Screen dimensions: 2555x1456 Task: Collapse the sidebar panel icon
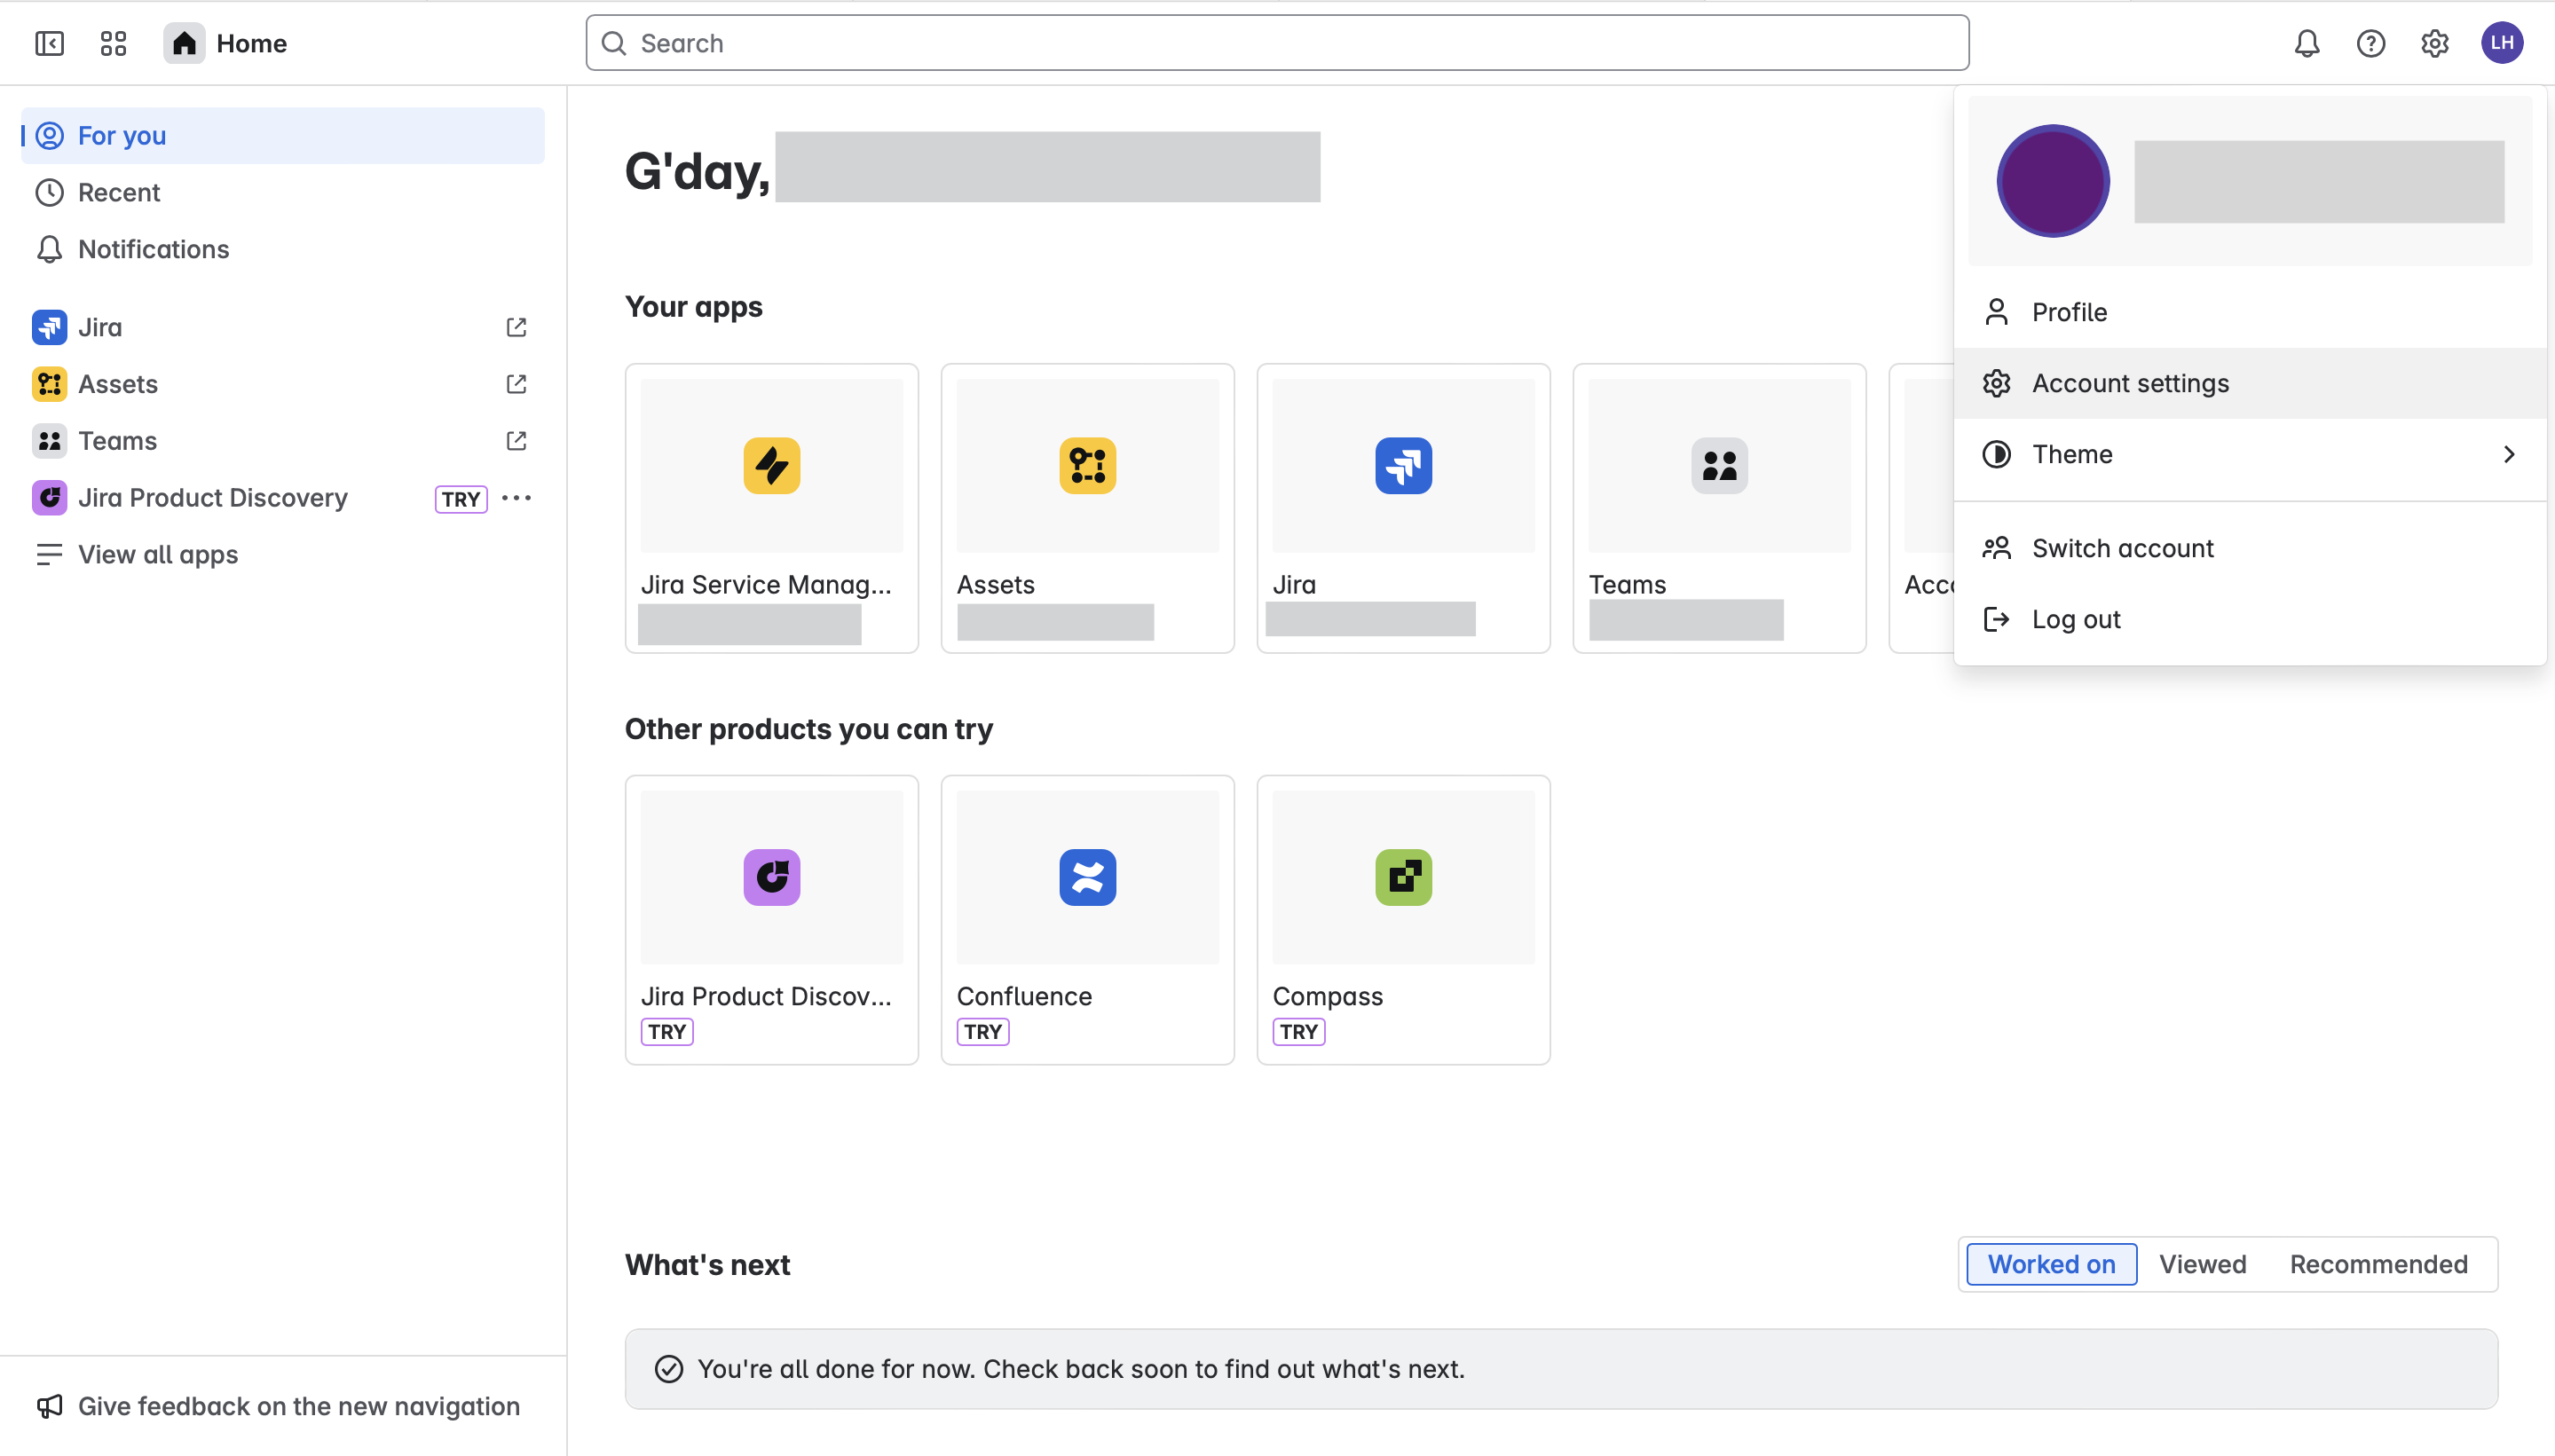coord(49,43)
